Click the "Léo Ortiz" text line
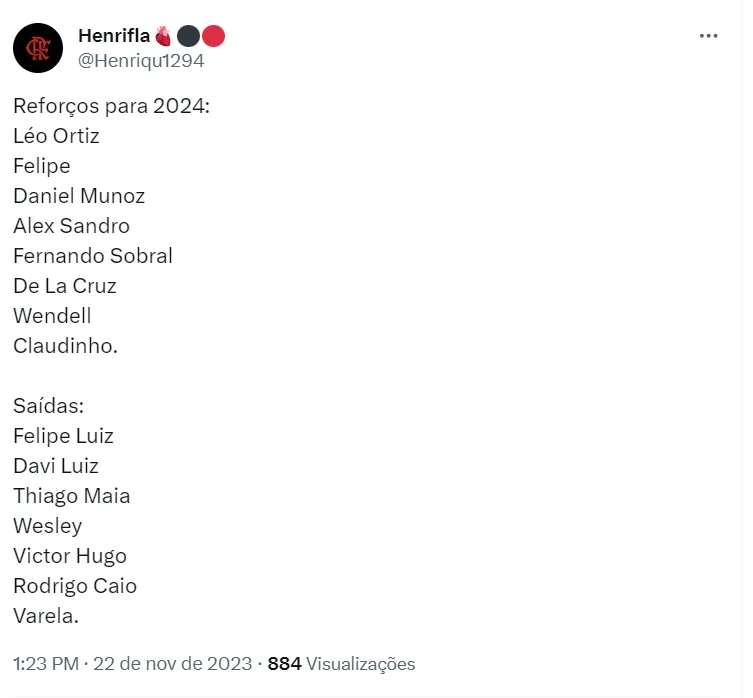This screenshot has height=698, width=753. click(x=56, y=136)
